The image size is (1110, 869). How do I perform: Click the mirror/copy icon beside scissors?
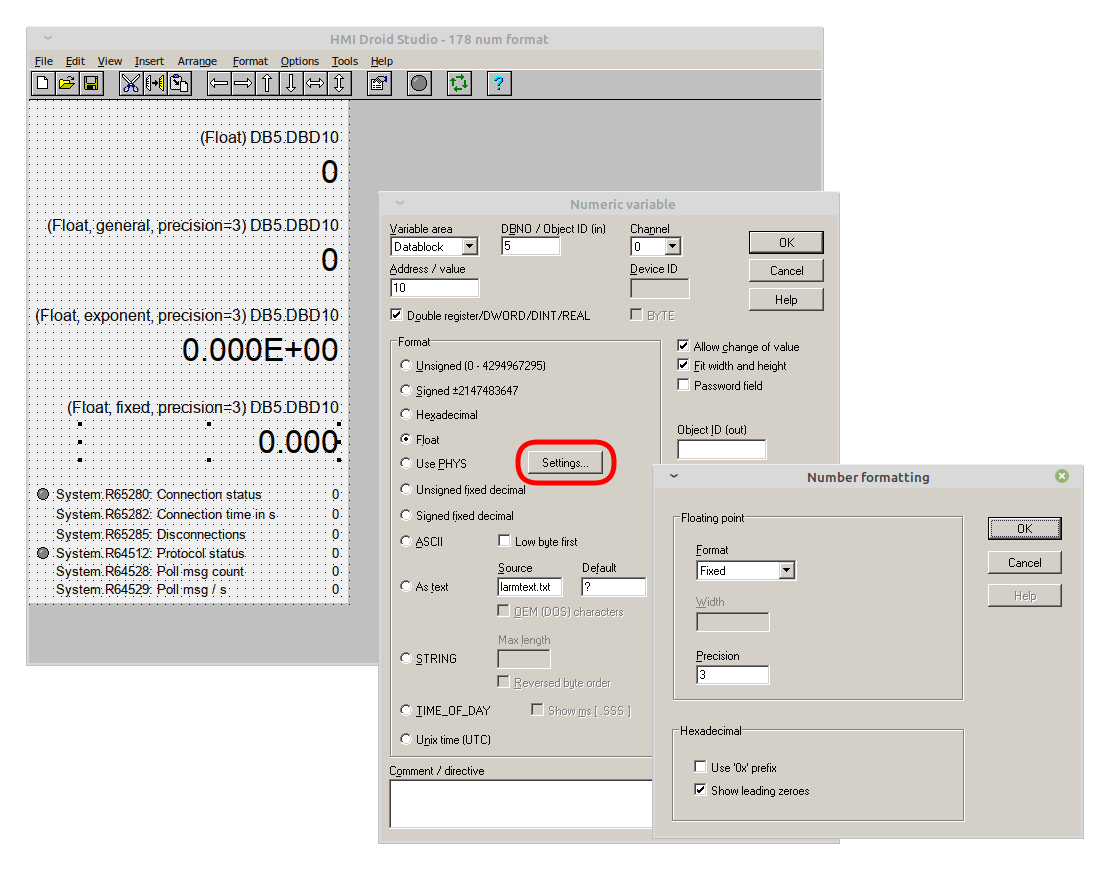pyautogui.click(x=154, y=84)
